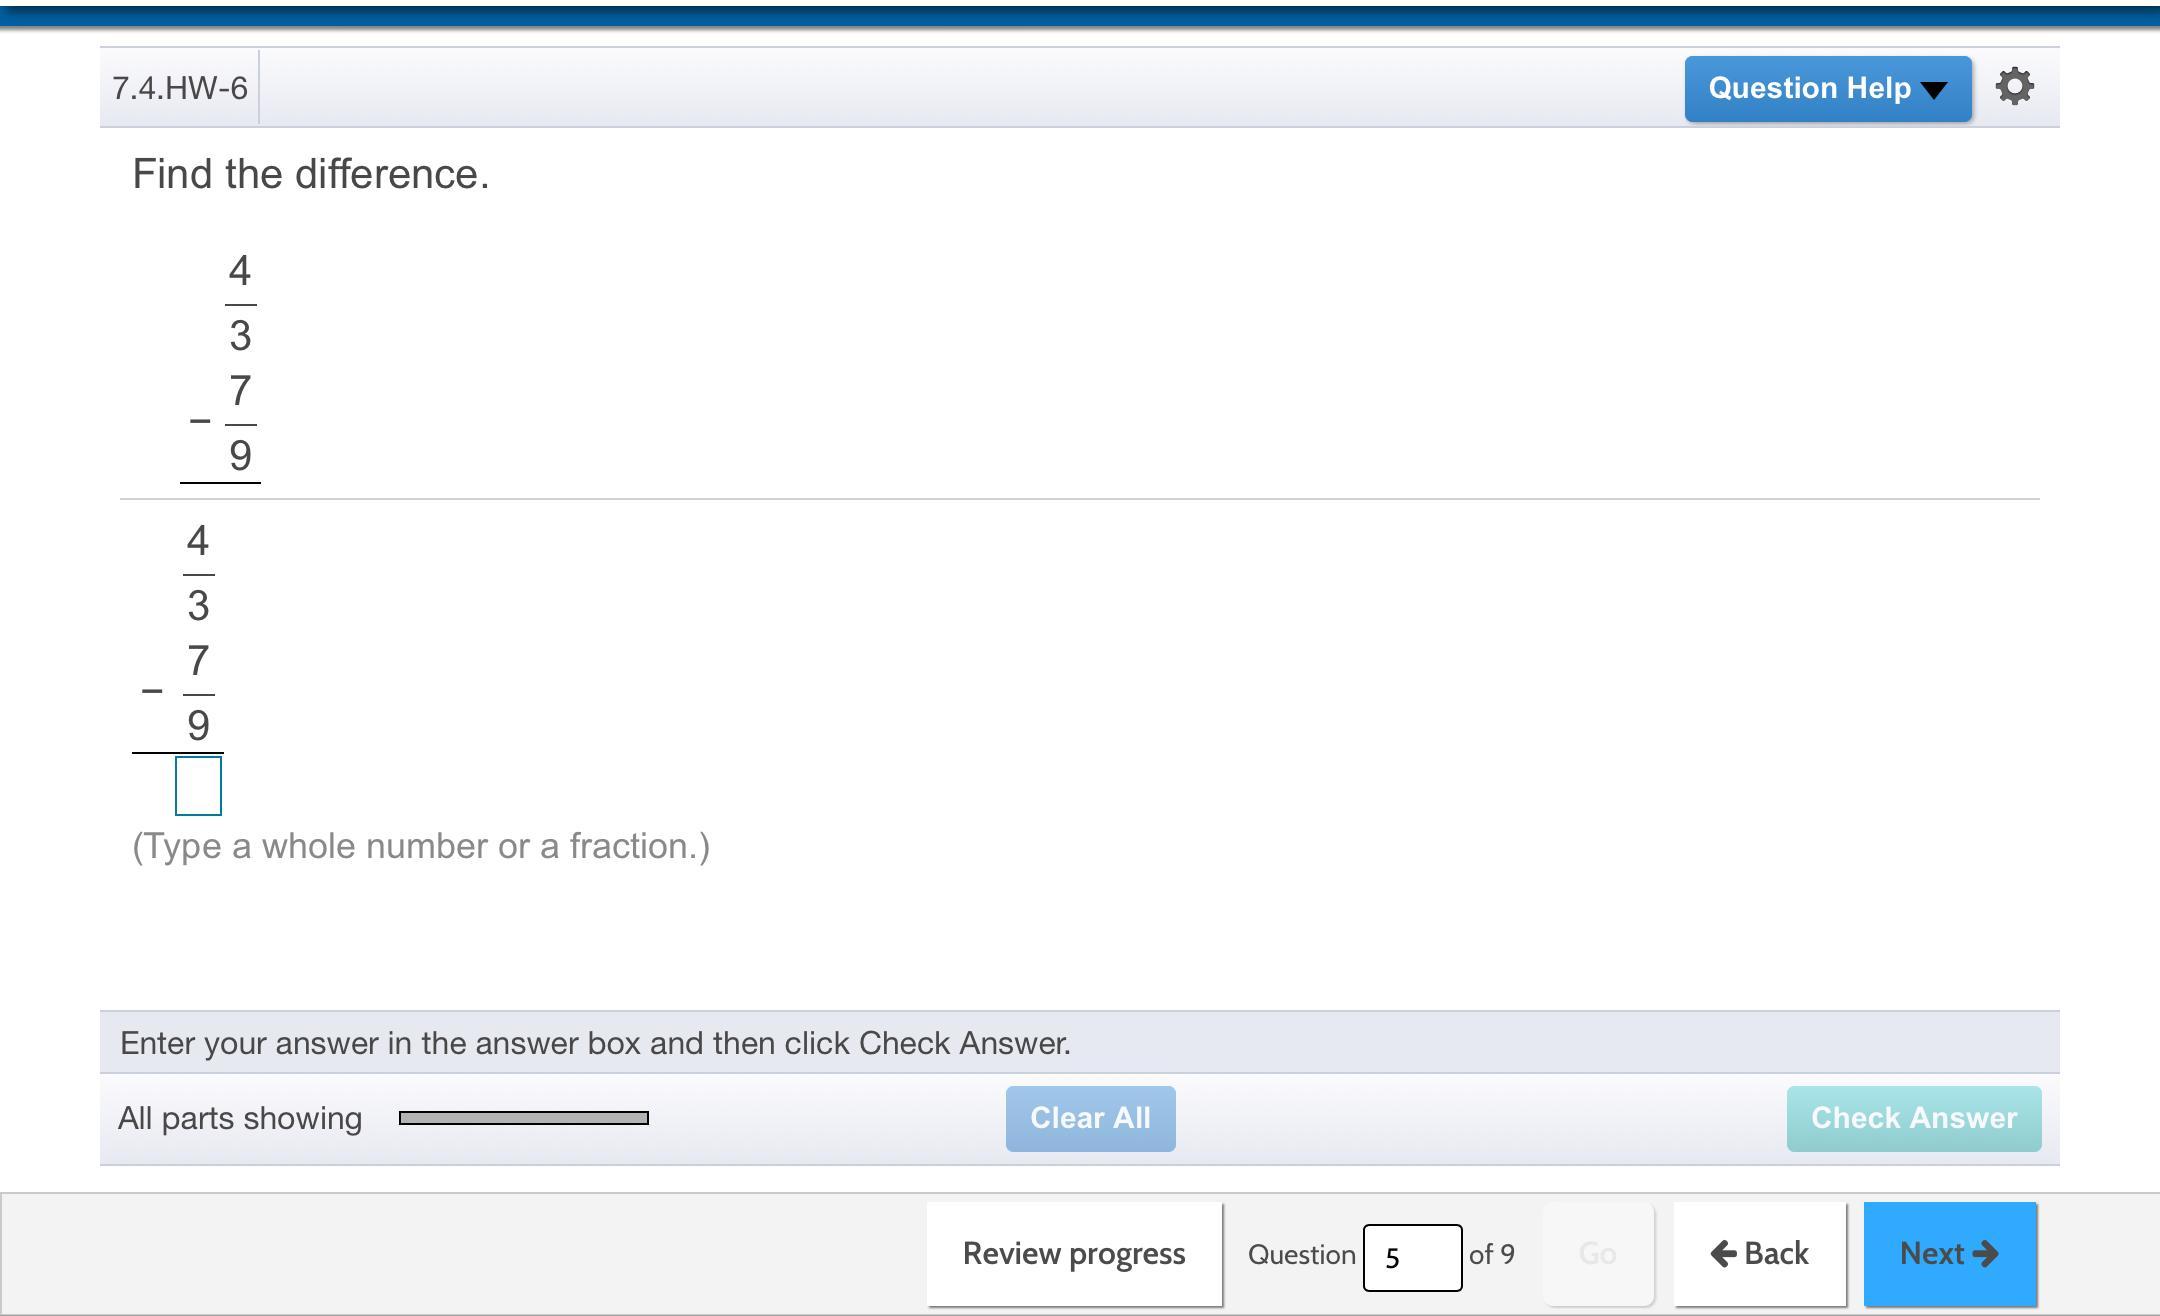This screenshot has height=1316, width=2160.
Task: Click the 'All parts showing' label
Action: [x=240, y=1118]
